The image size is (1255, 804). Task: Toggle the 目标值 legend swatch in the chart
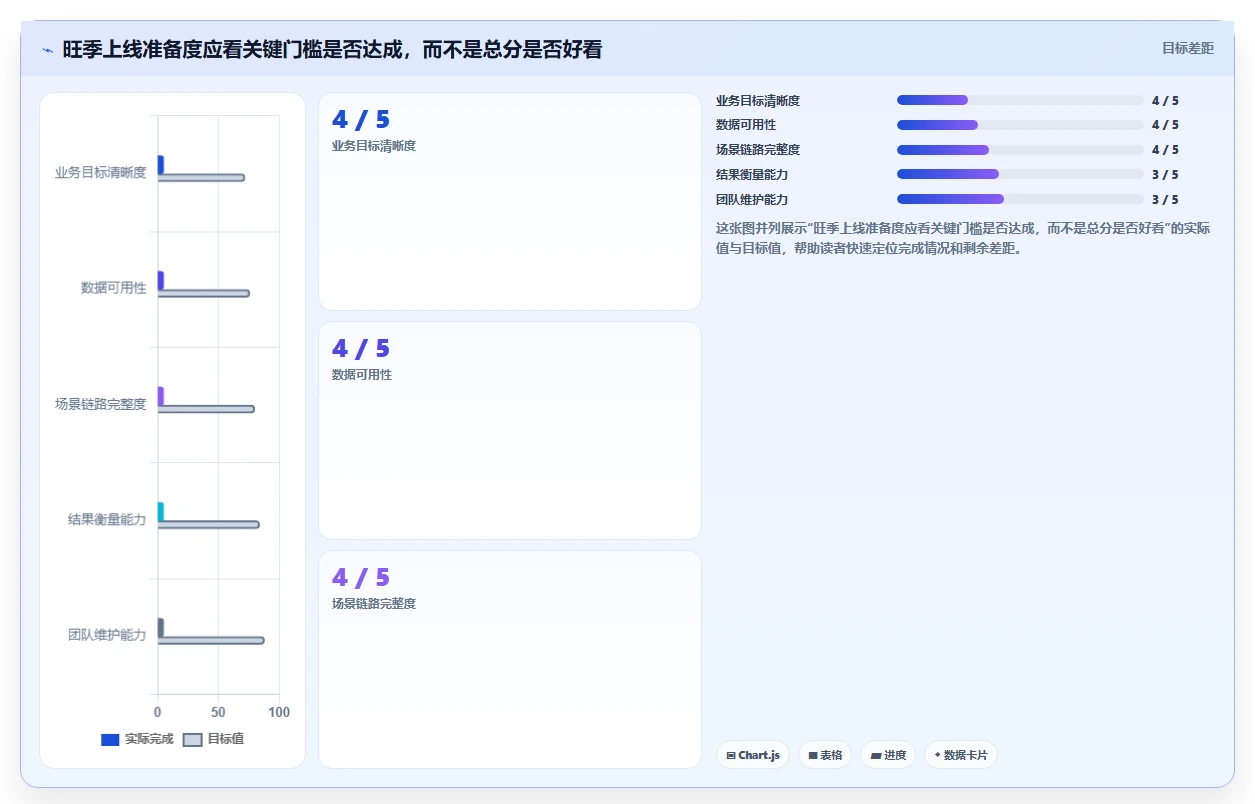point(193,740)
